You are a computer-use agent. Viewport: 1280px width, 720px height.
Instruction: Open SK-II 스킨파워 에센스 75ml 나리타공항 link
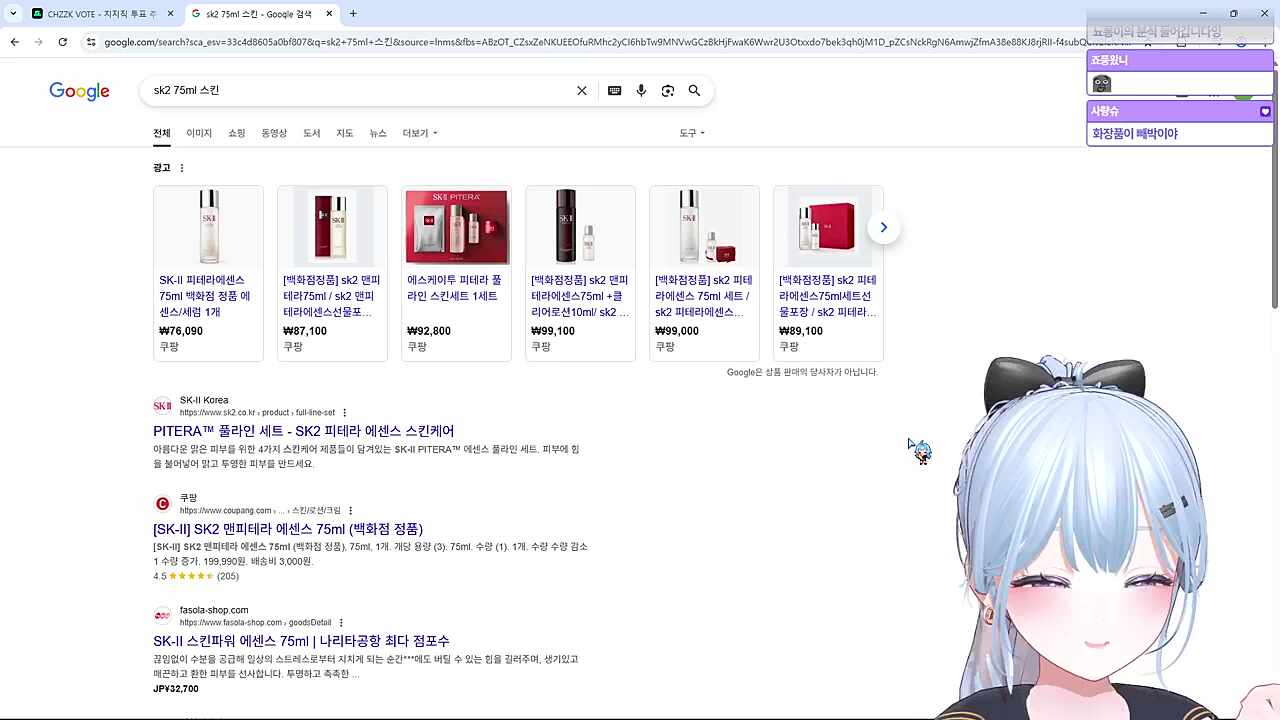click(x=301, y=641)
